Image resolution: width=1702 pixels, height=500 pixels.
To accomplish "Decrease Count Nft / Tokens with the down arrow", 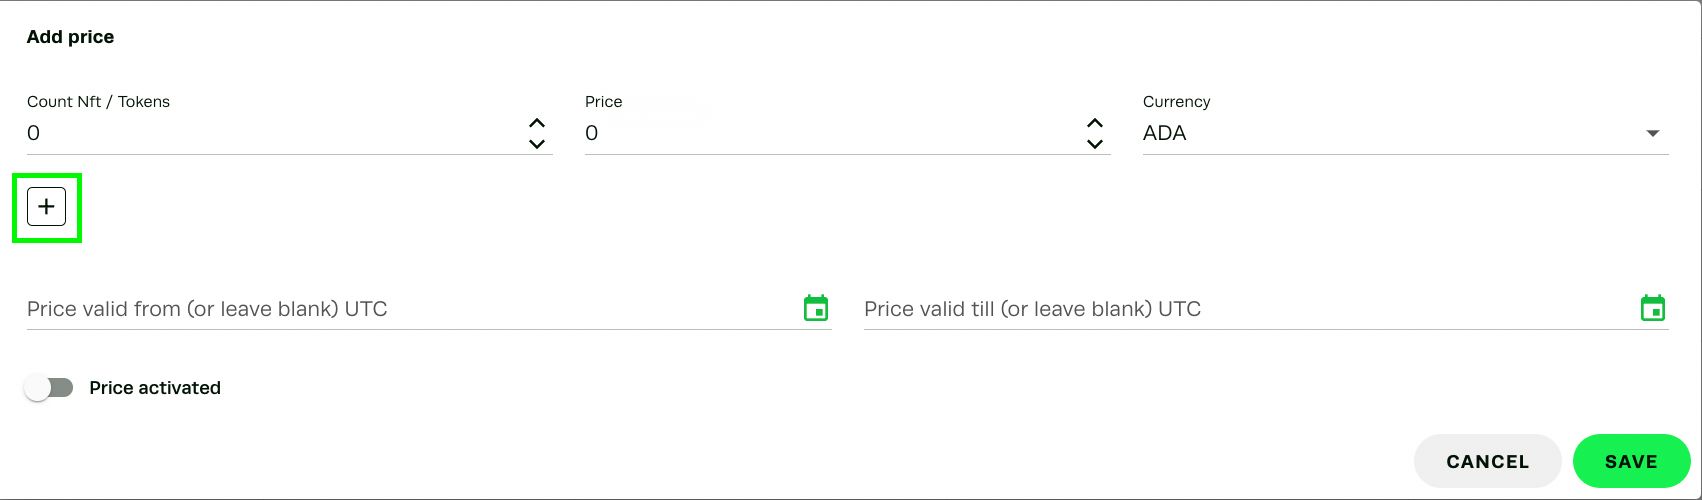I will 537,144.
